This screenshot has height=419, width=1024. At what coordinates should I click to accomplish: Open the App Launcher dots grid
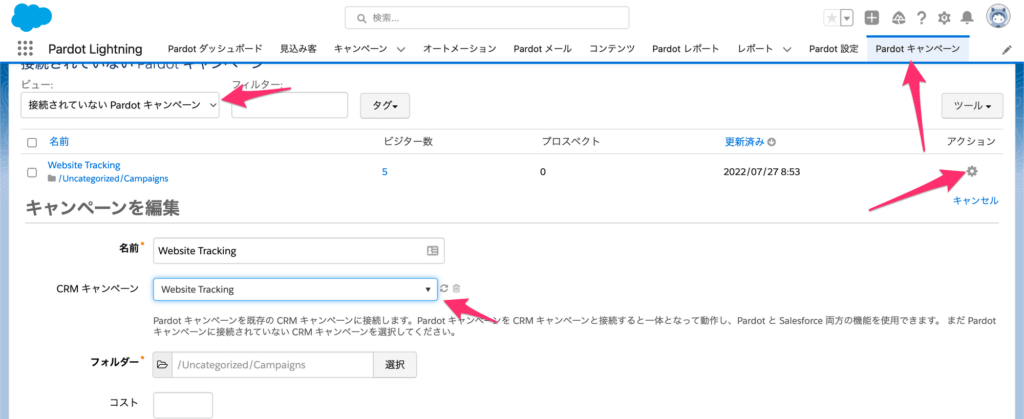click(x=25, y=49)
